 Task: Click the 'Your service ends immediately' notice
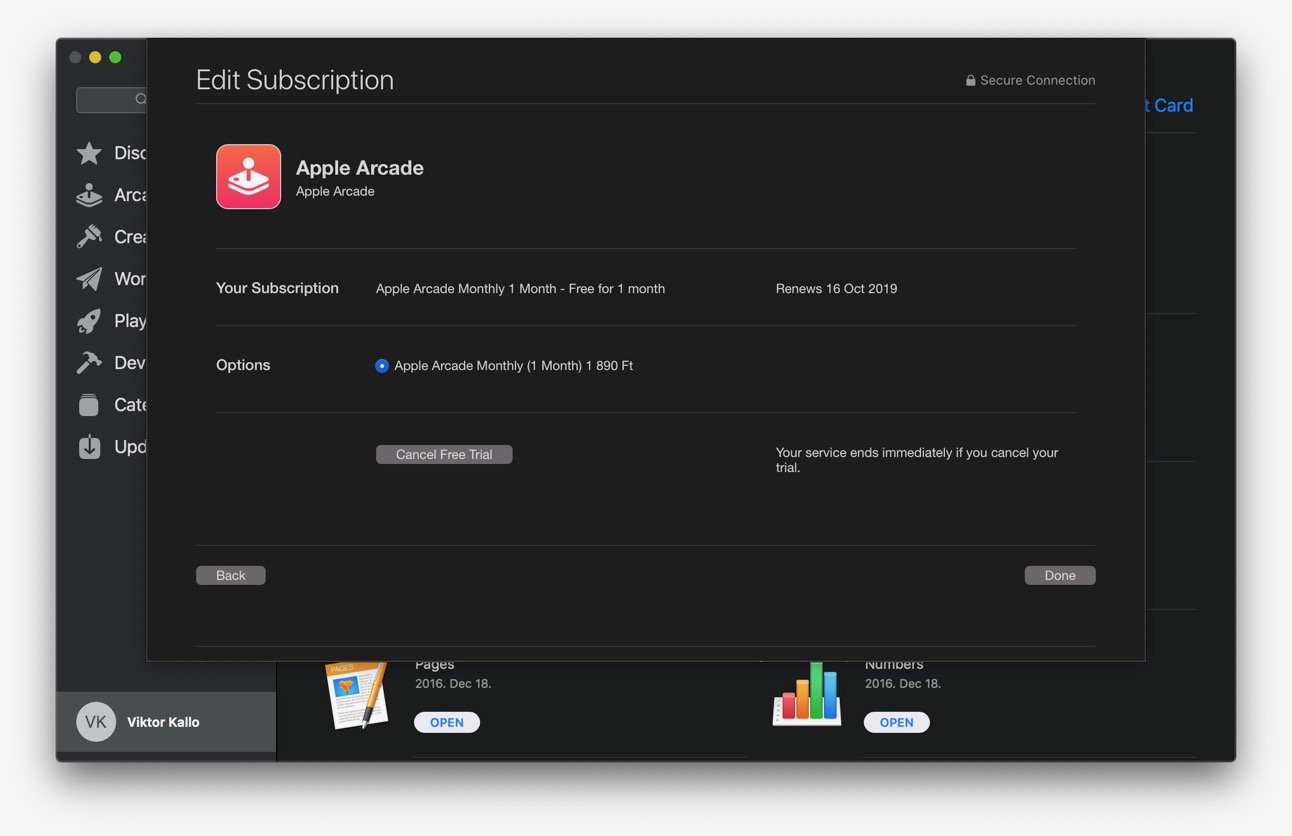coord(917,460)
